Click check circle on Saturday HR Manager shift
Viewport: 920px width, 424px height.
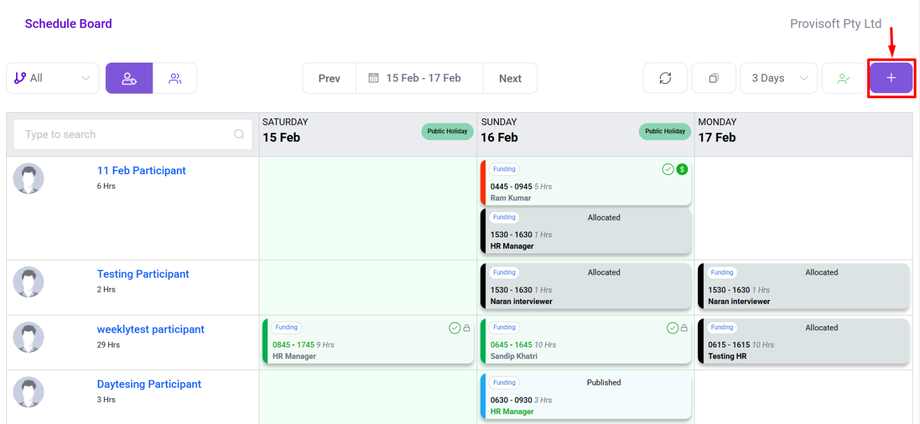[x=454, y=328]
